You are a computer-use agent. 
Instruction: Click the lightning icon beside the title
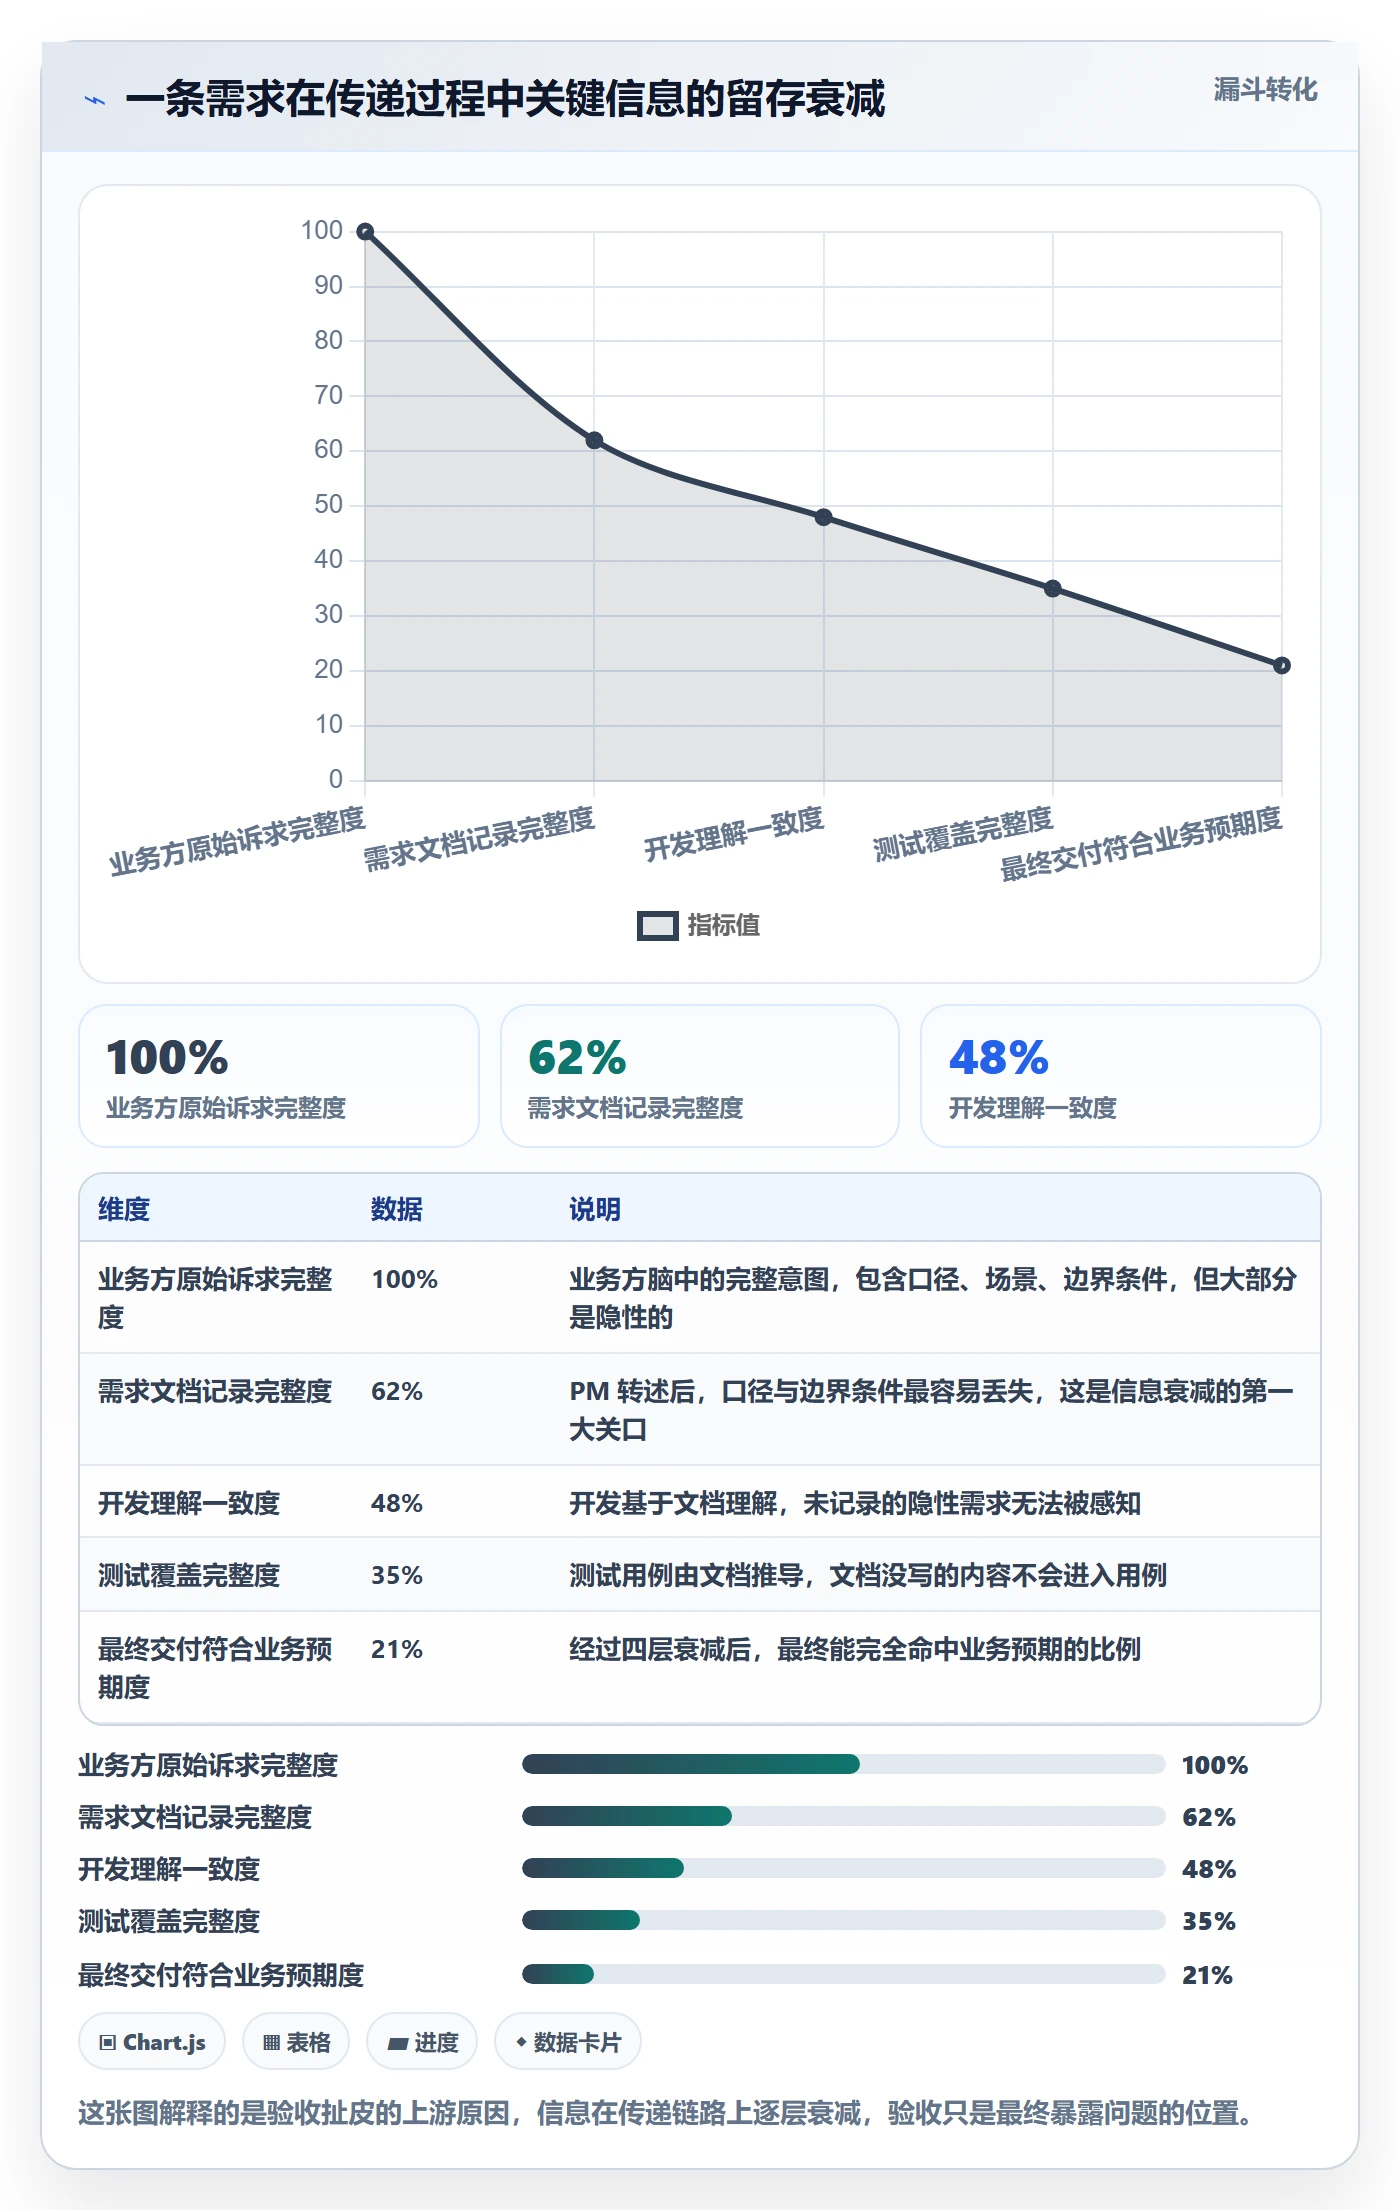point(95,100)
